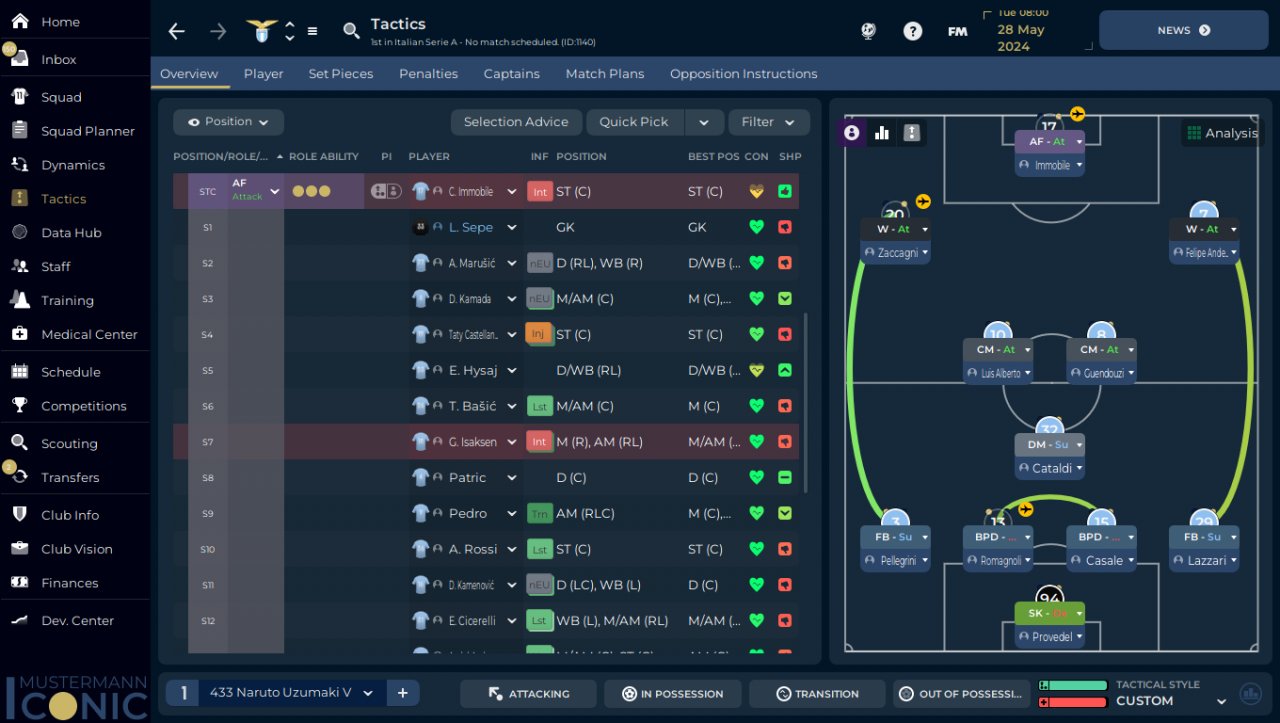Open the header list menu icon
Screen dimensions: 1280x723
point(312,31)
